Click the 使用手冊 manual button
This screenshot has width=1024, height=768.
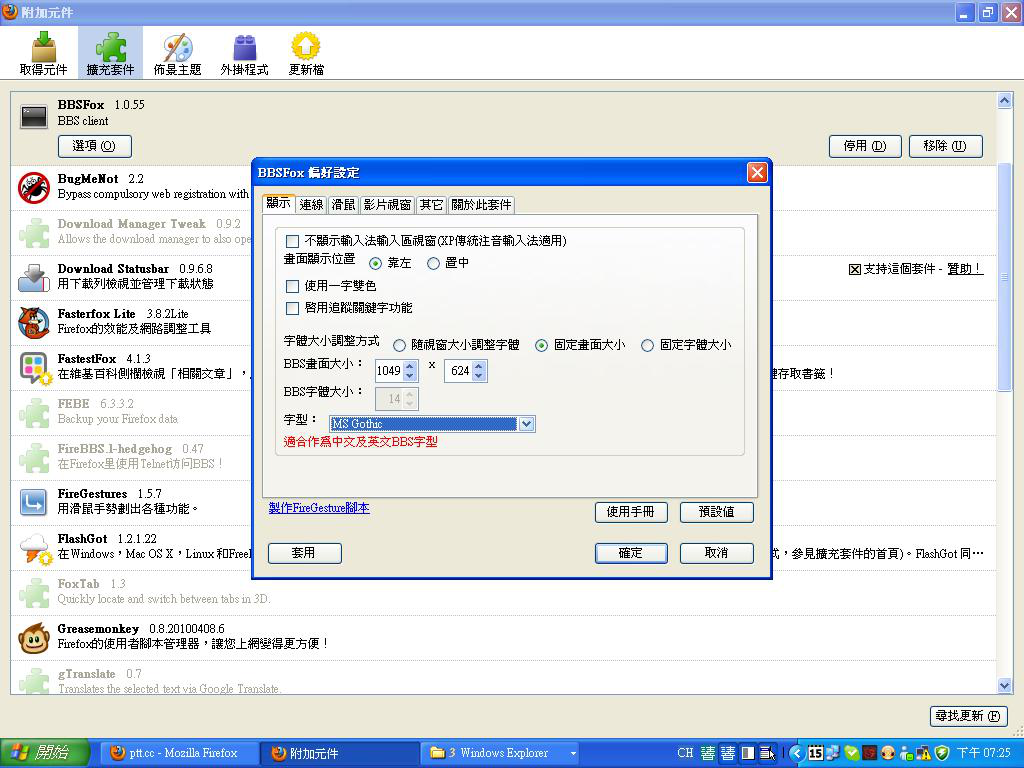click(x=631, y=512)
